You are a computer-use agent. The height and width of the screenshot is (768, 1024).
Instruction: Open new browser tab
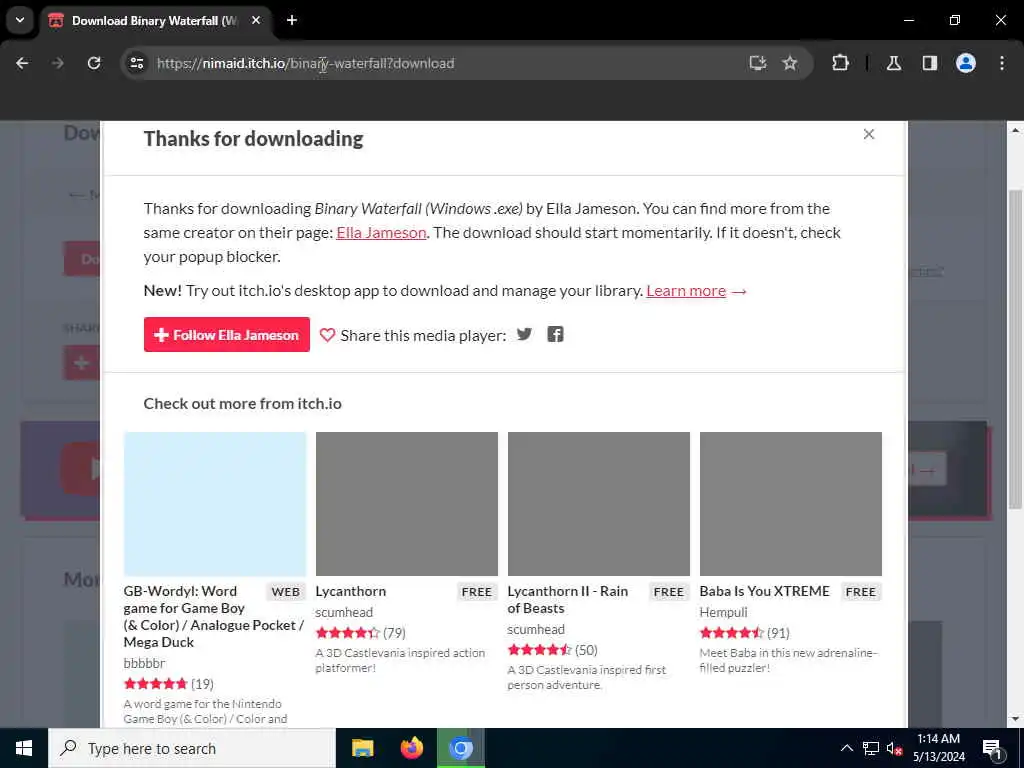pos(292,20)
